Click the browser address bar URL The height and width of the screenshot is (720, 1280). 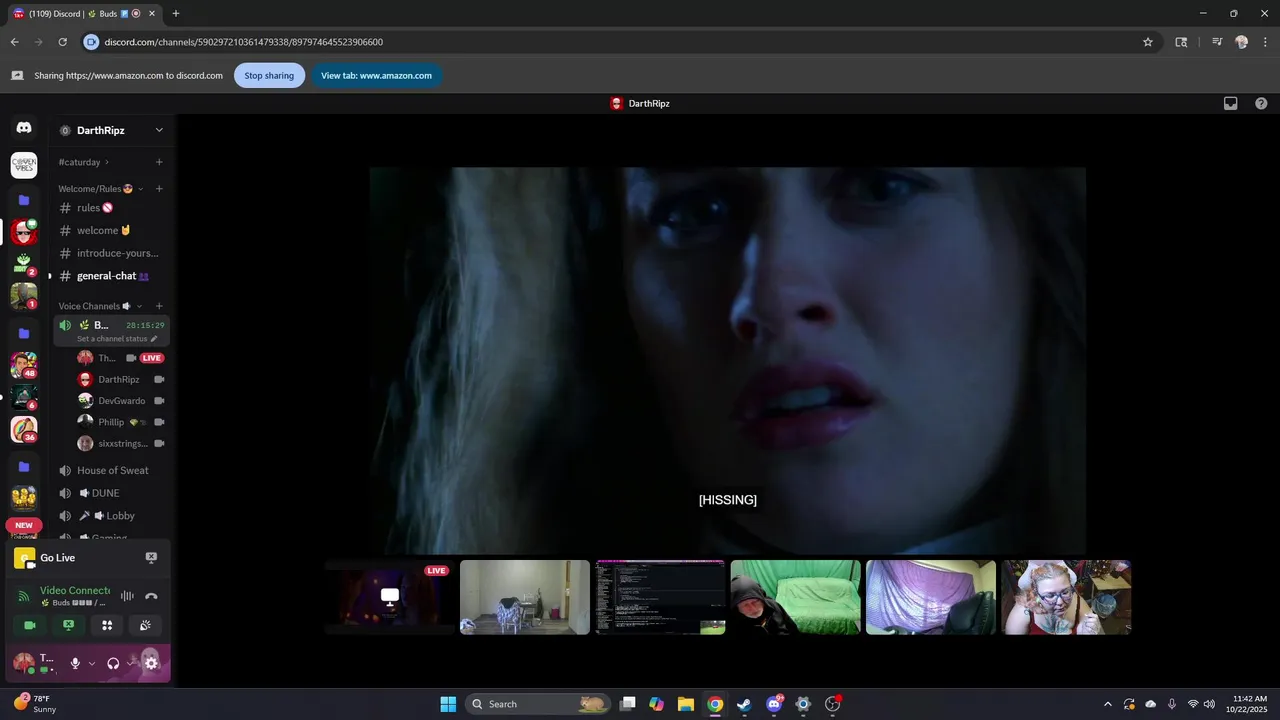[244, 42]
